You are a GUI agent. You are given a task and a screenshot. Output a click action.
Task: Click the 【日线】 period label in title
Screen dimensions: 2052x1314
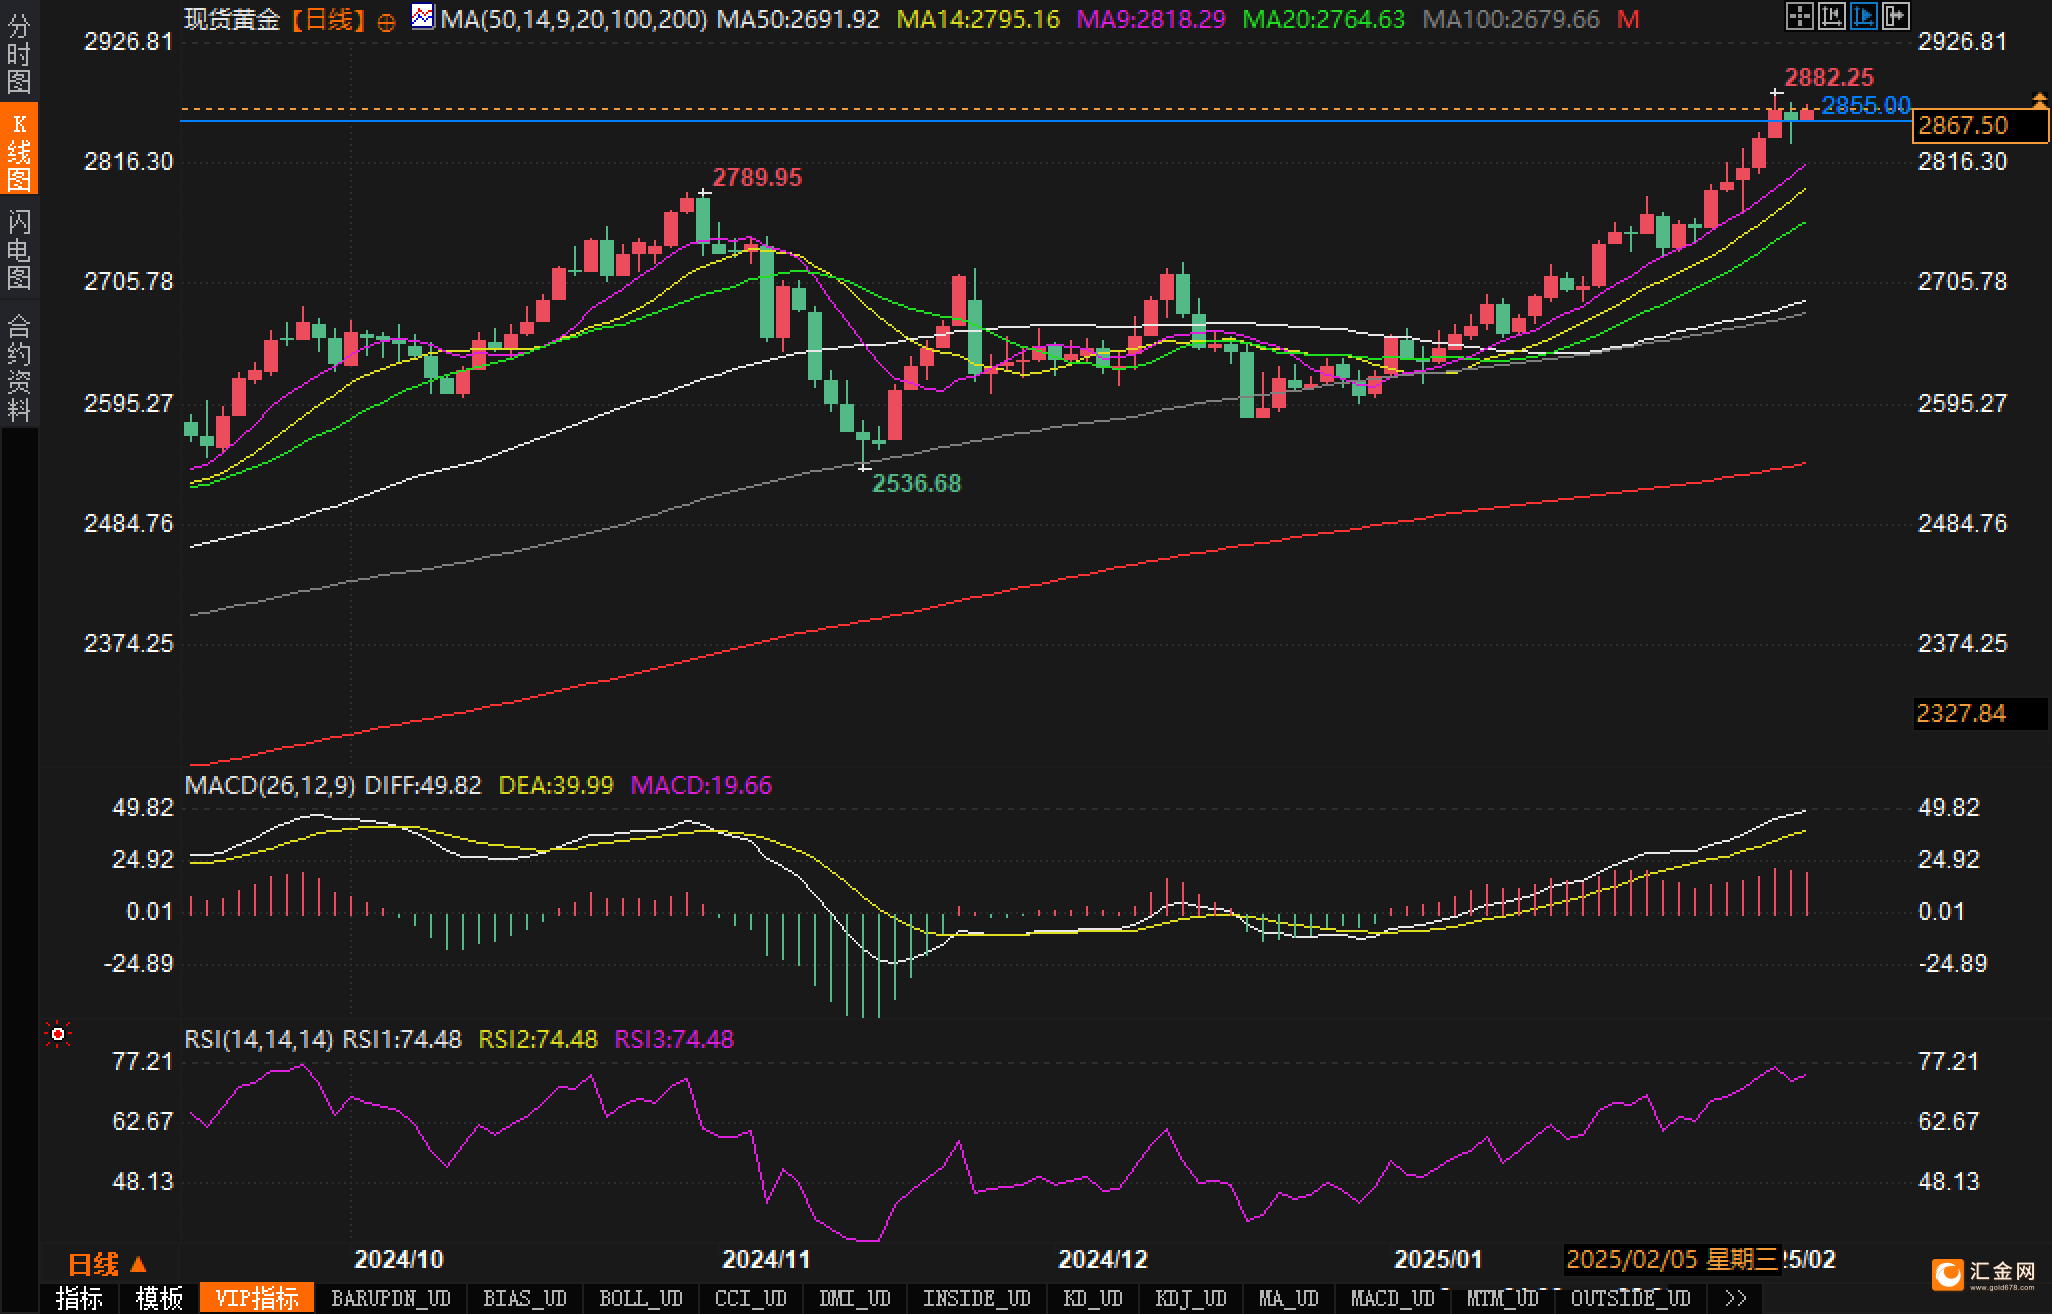329,19
